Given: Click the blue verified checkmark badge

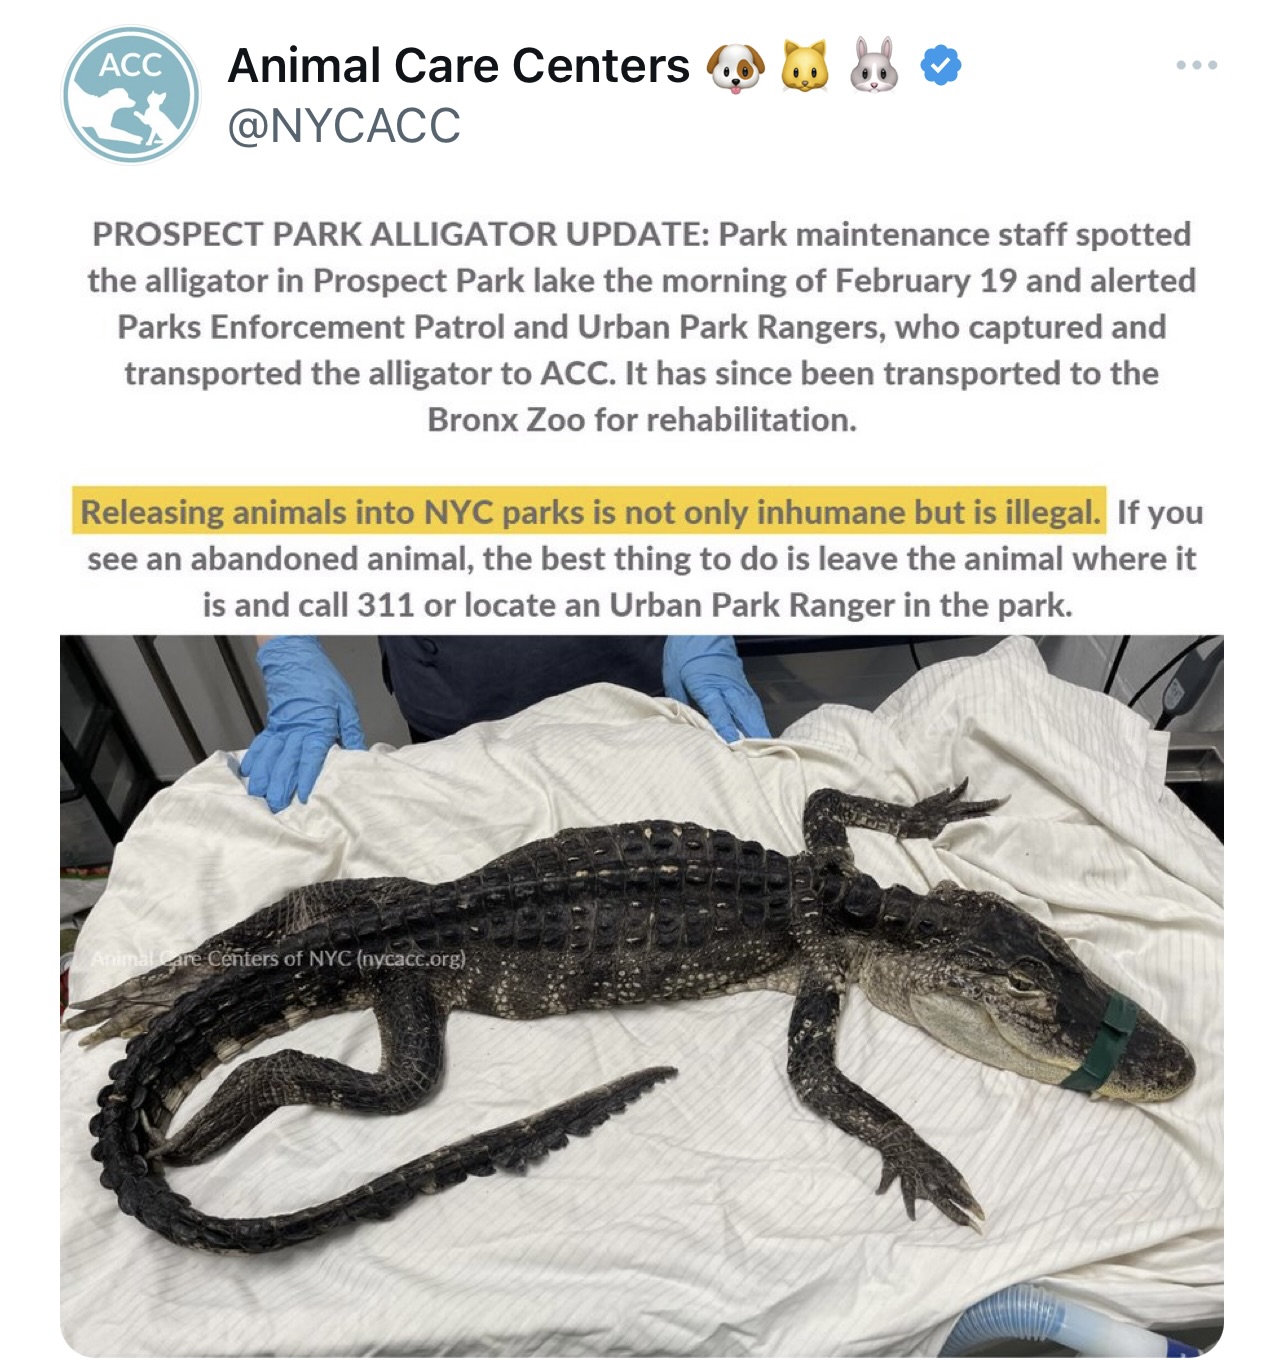Looking at the screenshot, I should (940, 66).
